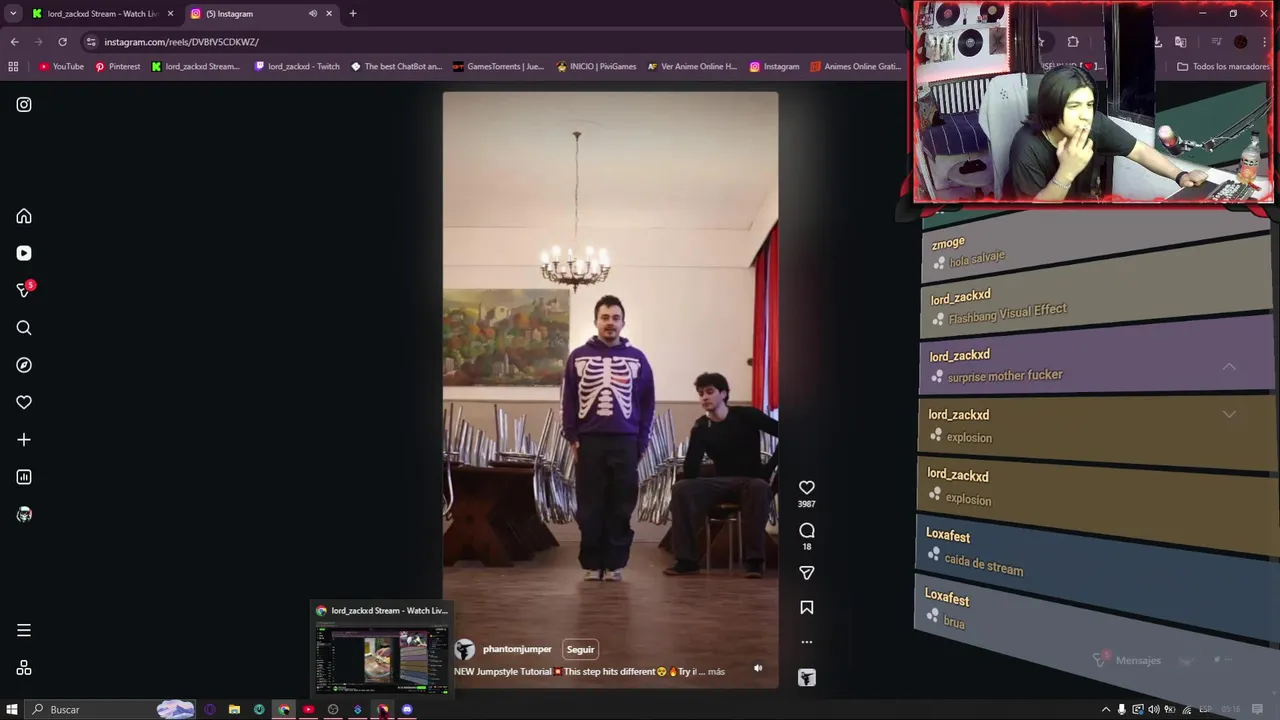Open lord_zackxd - Twitch bookmark

click(297, 66)
